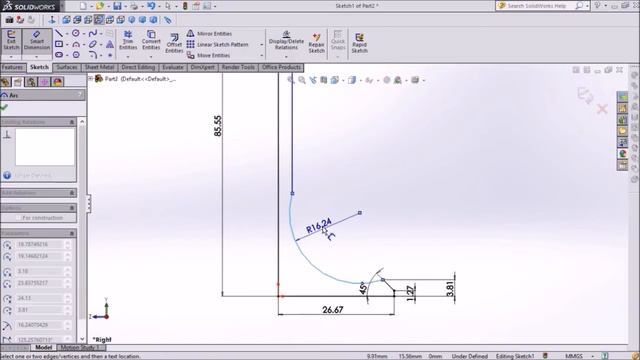Image resolution: width=640 pixels, height=360 pixels.
Task: Toggle the Rapid Sketch tool
Action: [x=360, y=43]
